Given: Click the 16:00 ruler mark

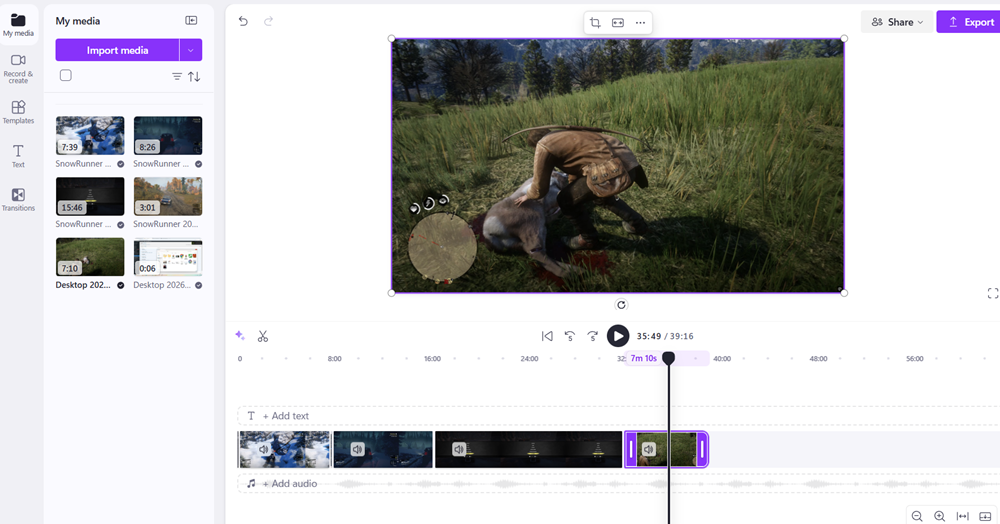Looking at the screenshot, I should (432, 359).
